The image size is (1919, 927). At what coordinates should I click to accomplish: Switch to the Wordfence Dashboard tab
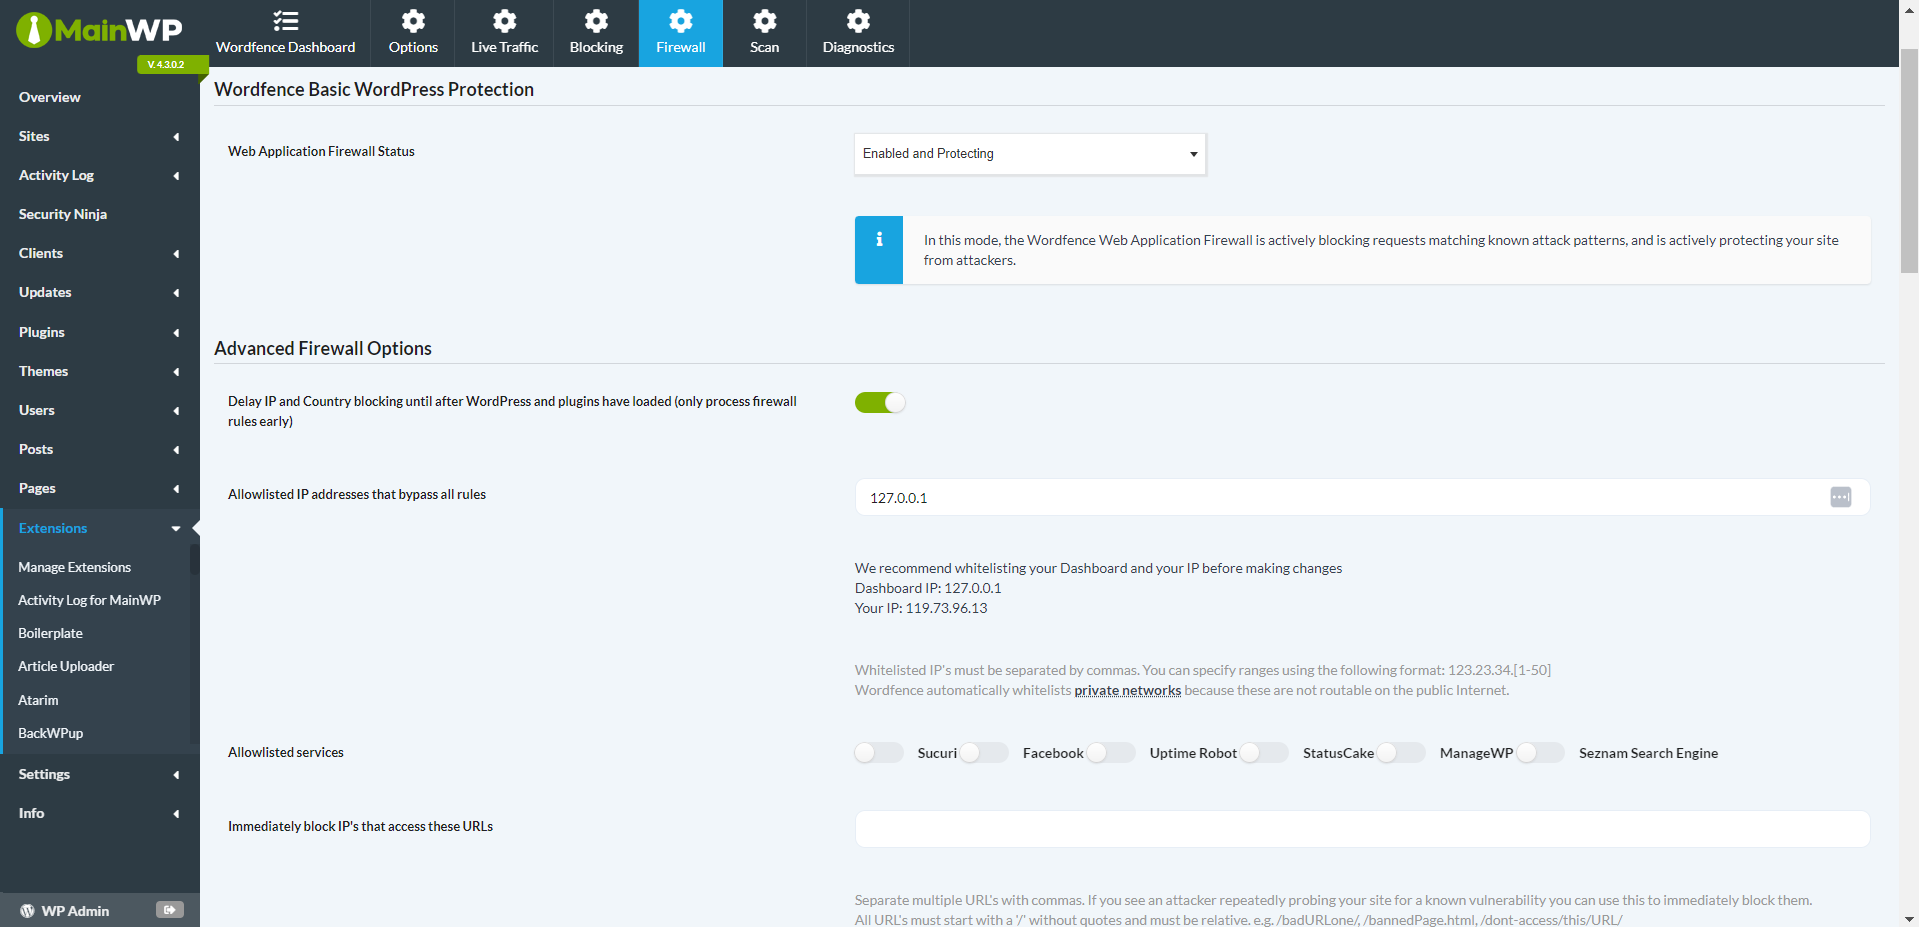coord(286,34)
